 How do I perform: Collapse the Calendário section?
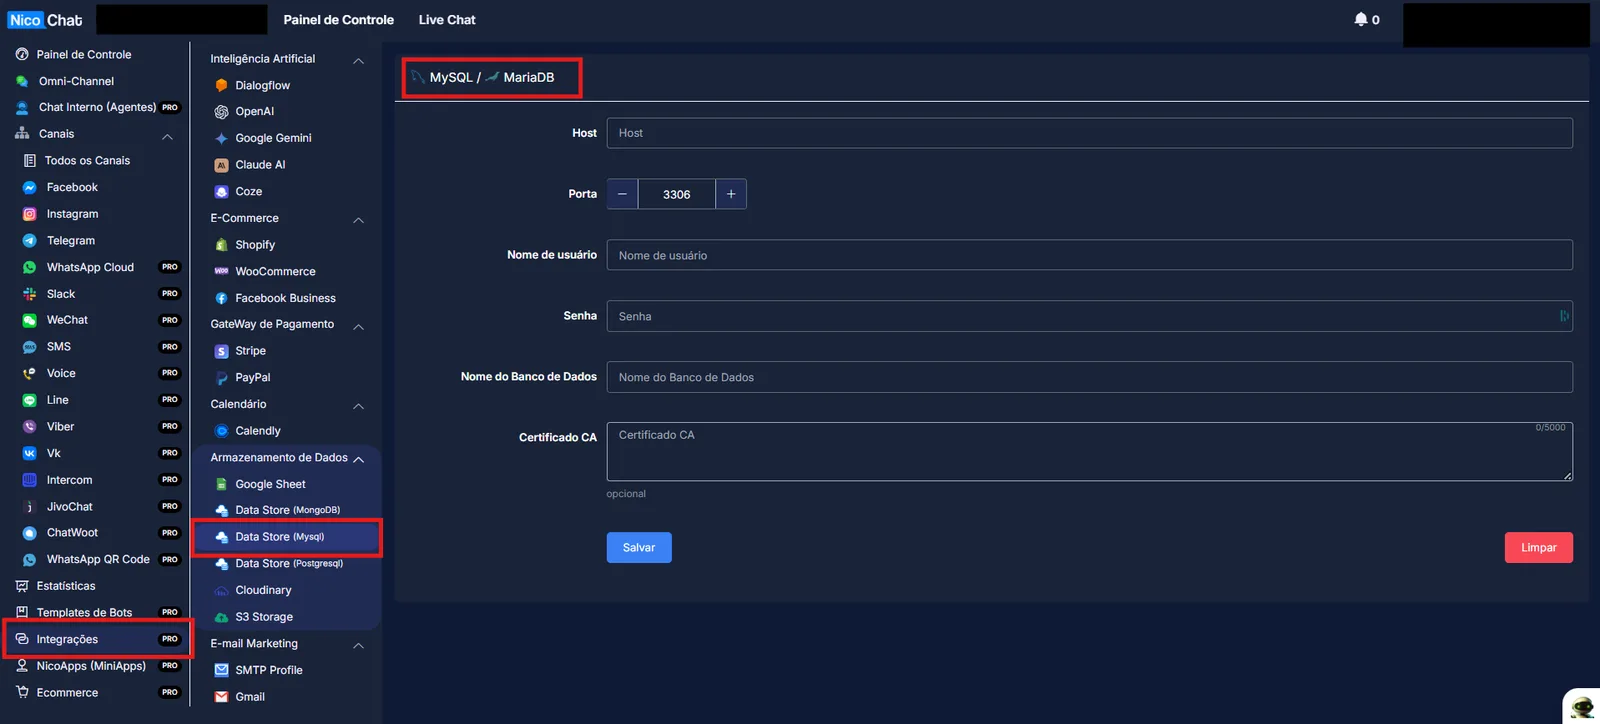359,406
